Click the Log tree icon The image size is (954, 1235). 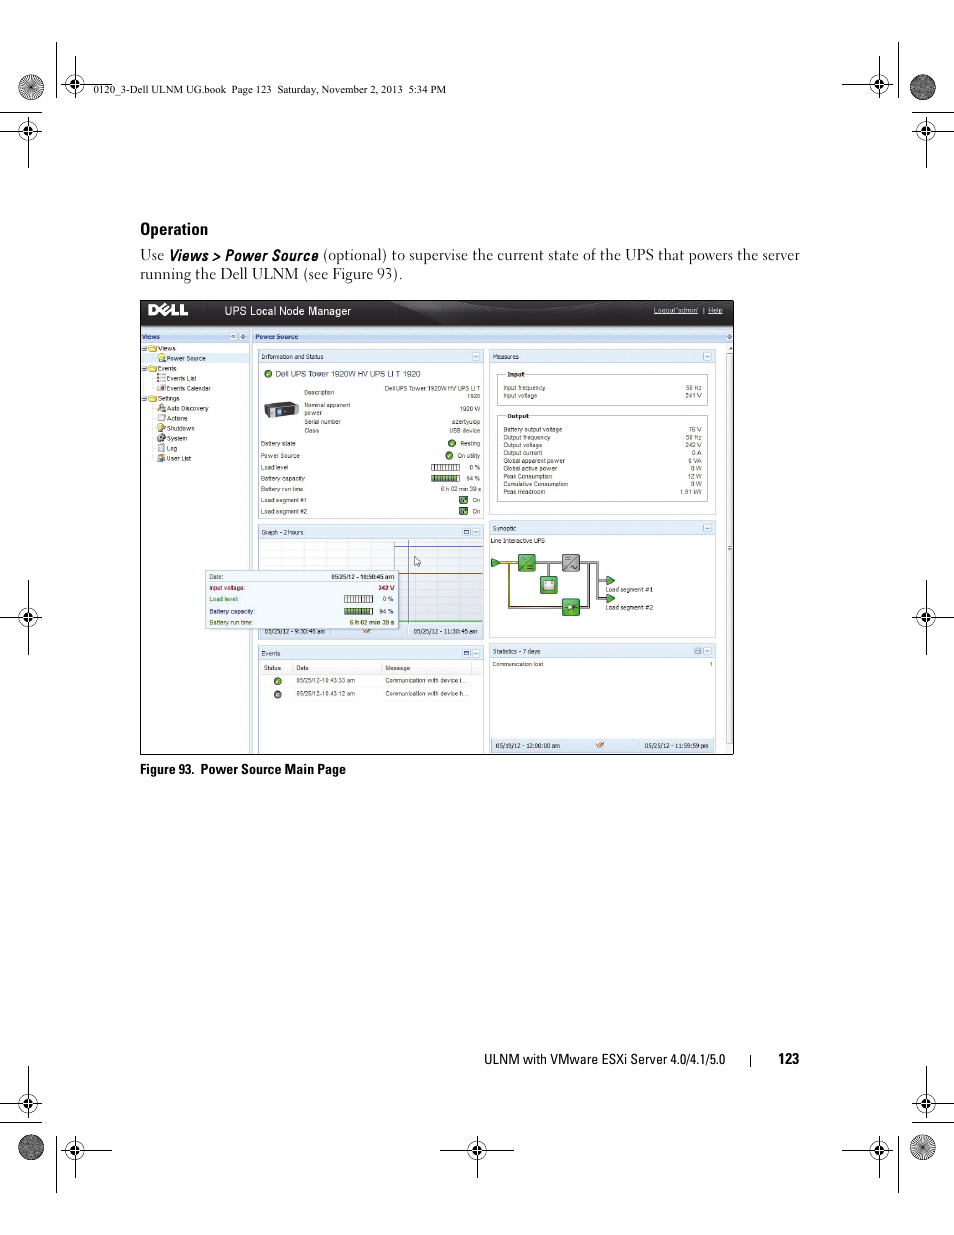tap(162, 448)
